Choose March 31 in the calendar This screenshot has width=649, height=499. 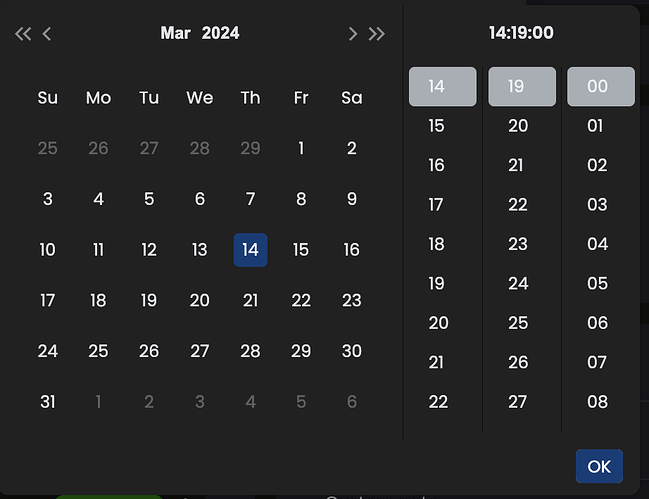[x=48, y=402]
